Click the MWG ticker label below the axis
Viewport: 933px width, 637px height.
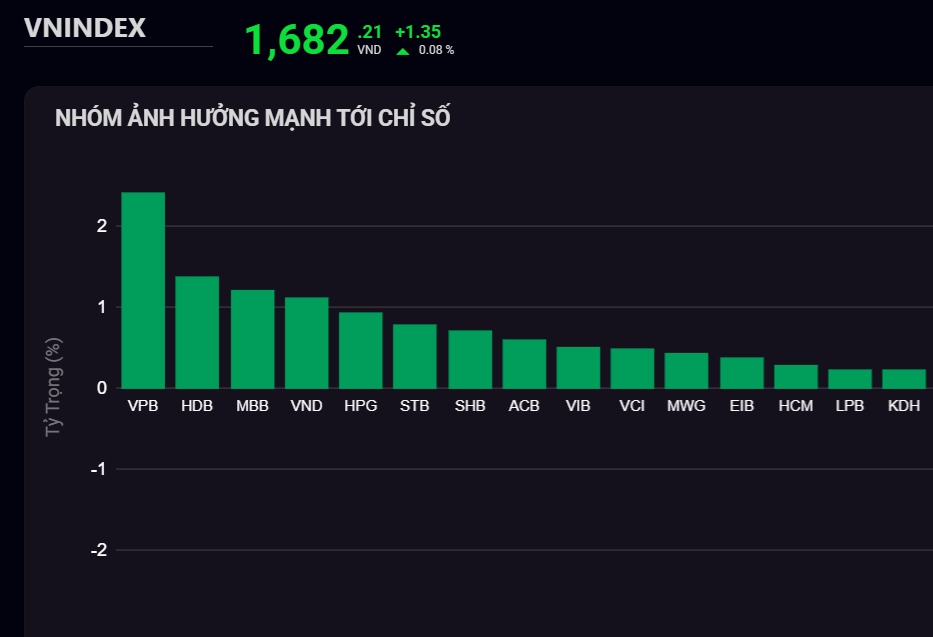pyautogui.click(x=686, y=406)
